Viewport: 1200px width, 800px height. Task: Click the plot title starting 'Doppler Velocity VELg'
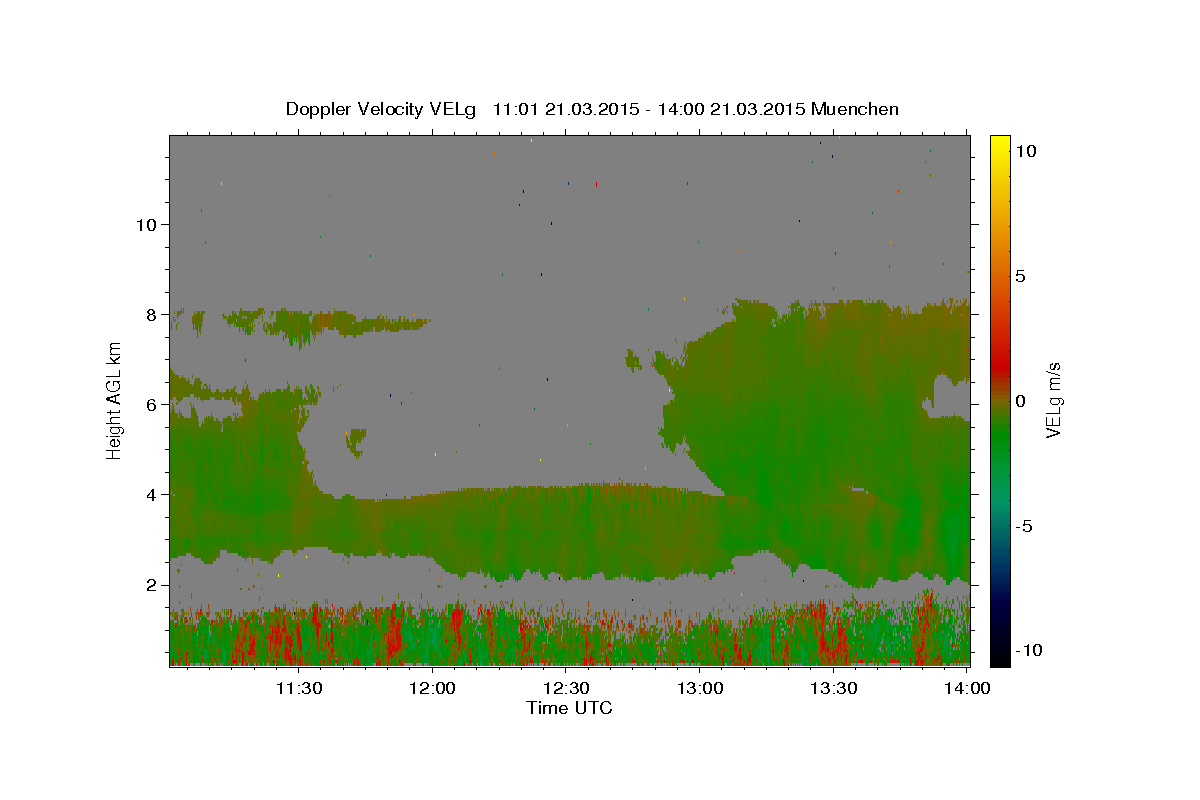pos(592,109)
